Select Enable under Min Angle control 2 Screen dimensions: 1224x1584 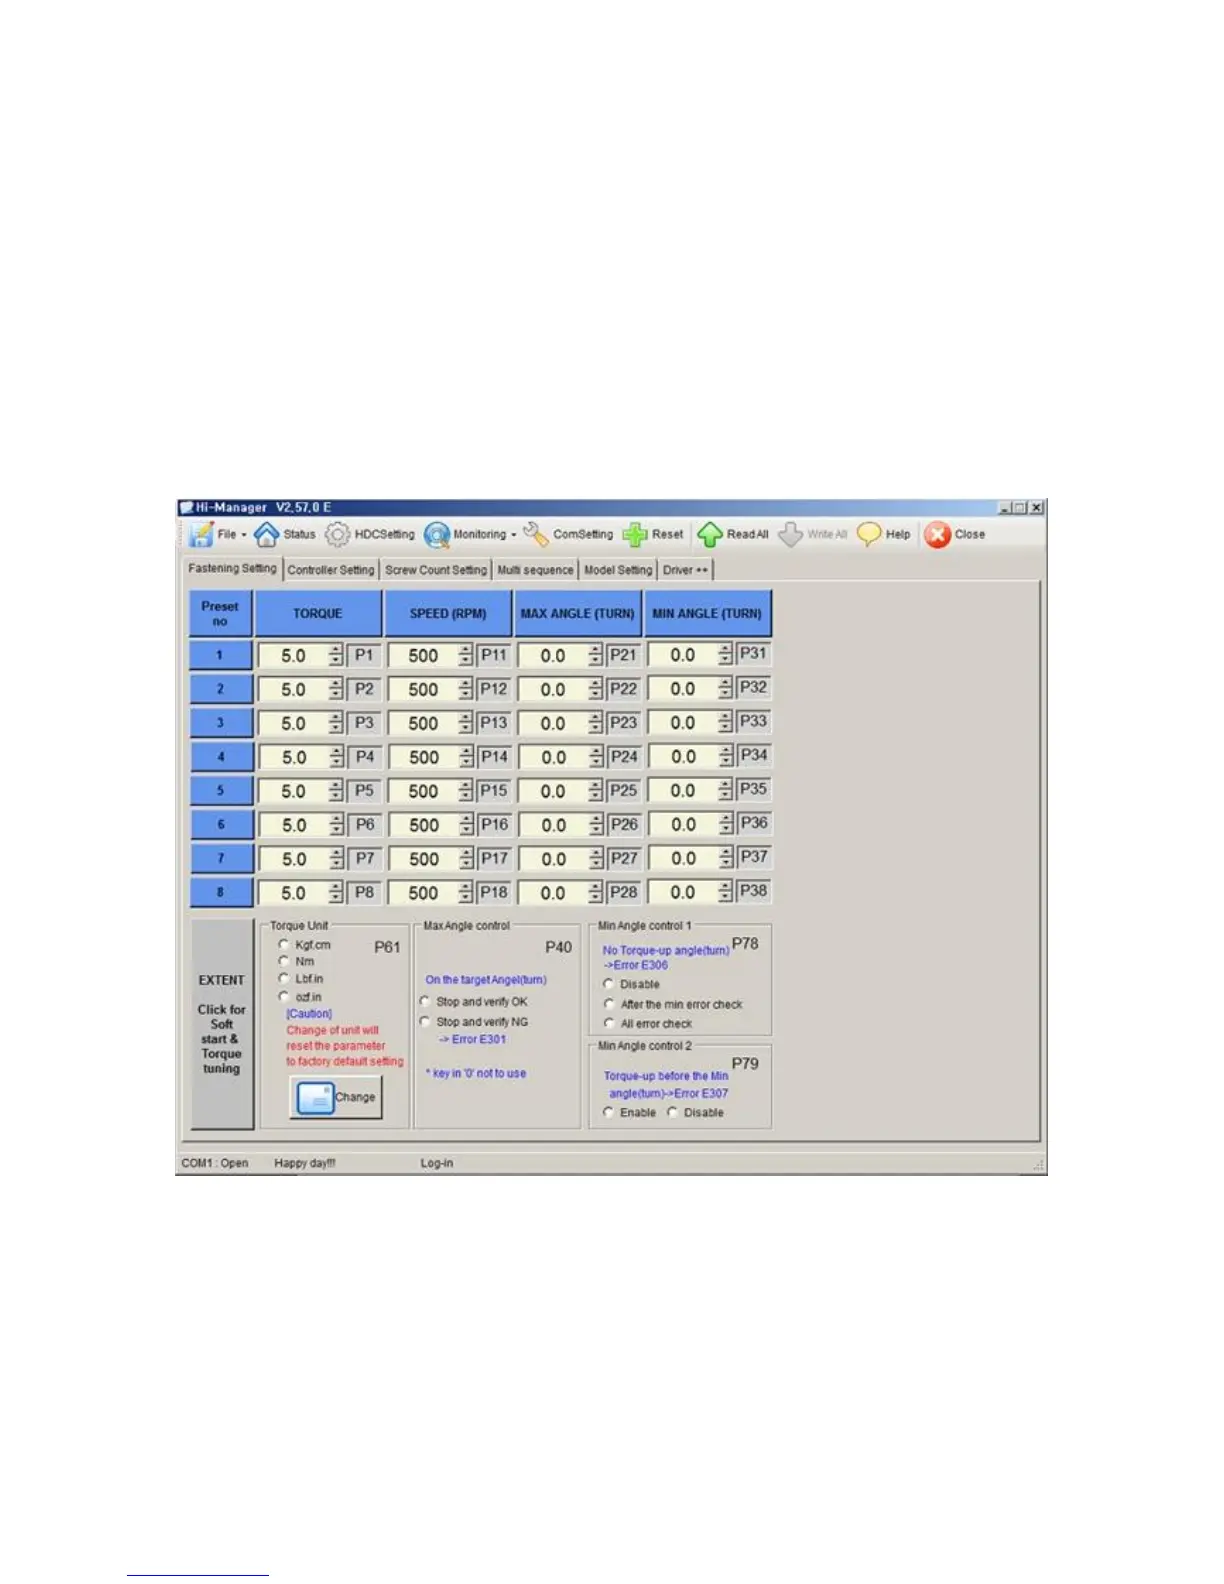(608, 1112)
